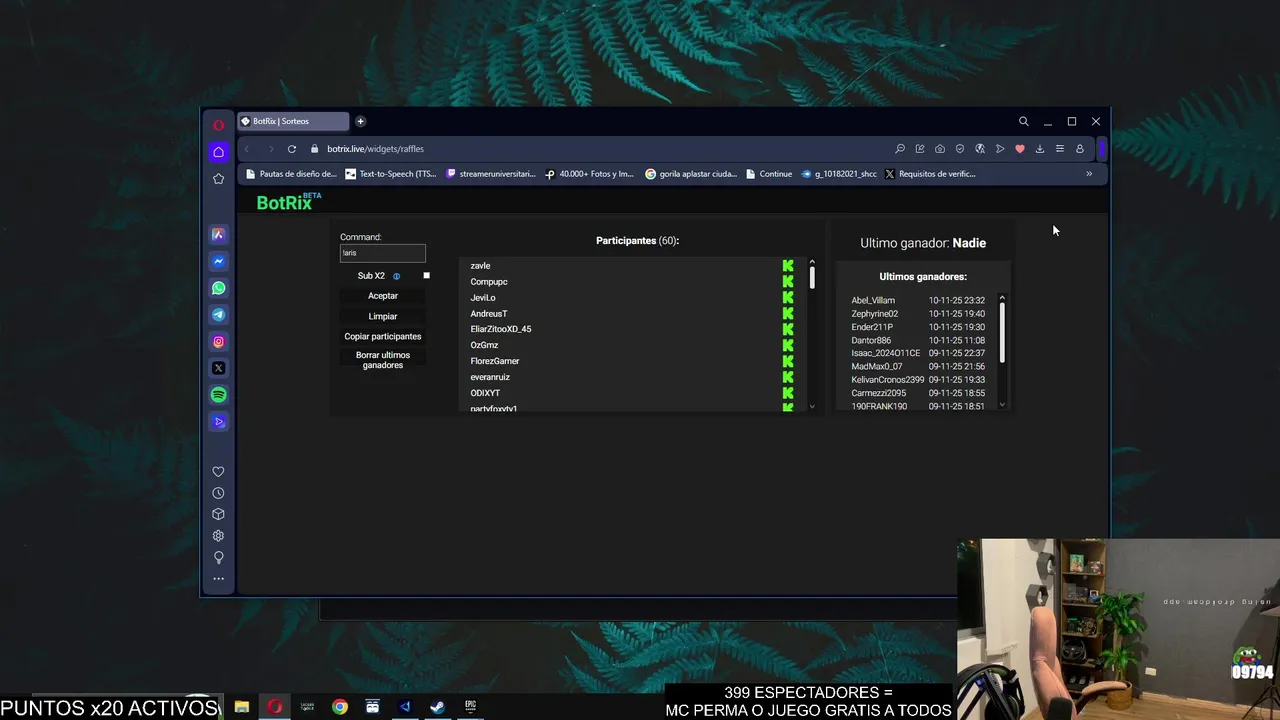Click the snapshot camera icon in the address bar
Image resolution: width=1280 pixels, height=720 pixels.
940,149
